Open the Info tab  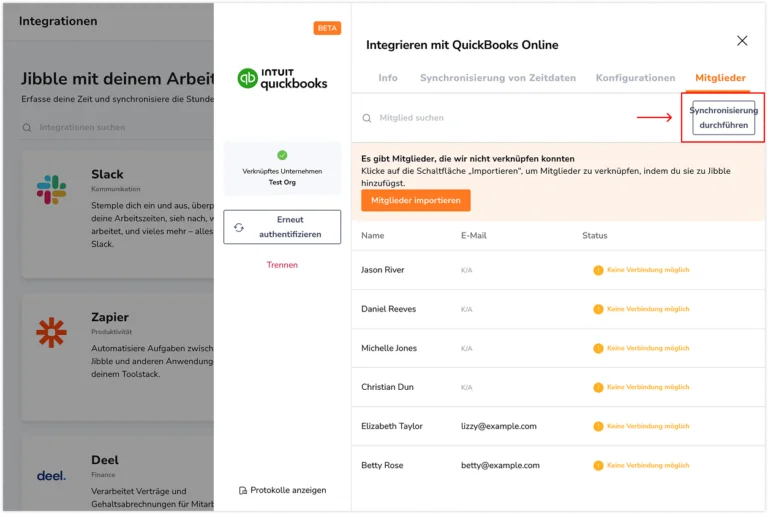(x=388, y=78)
